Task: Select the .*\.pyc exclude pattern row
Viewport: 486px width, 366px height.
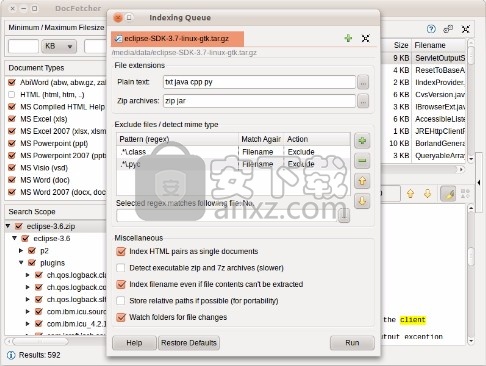Action: [233, 164]
